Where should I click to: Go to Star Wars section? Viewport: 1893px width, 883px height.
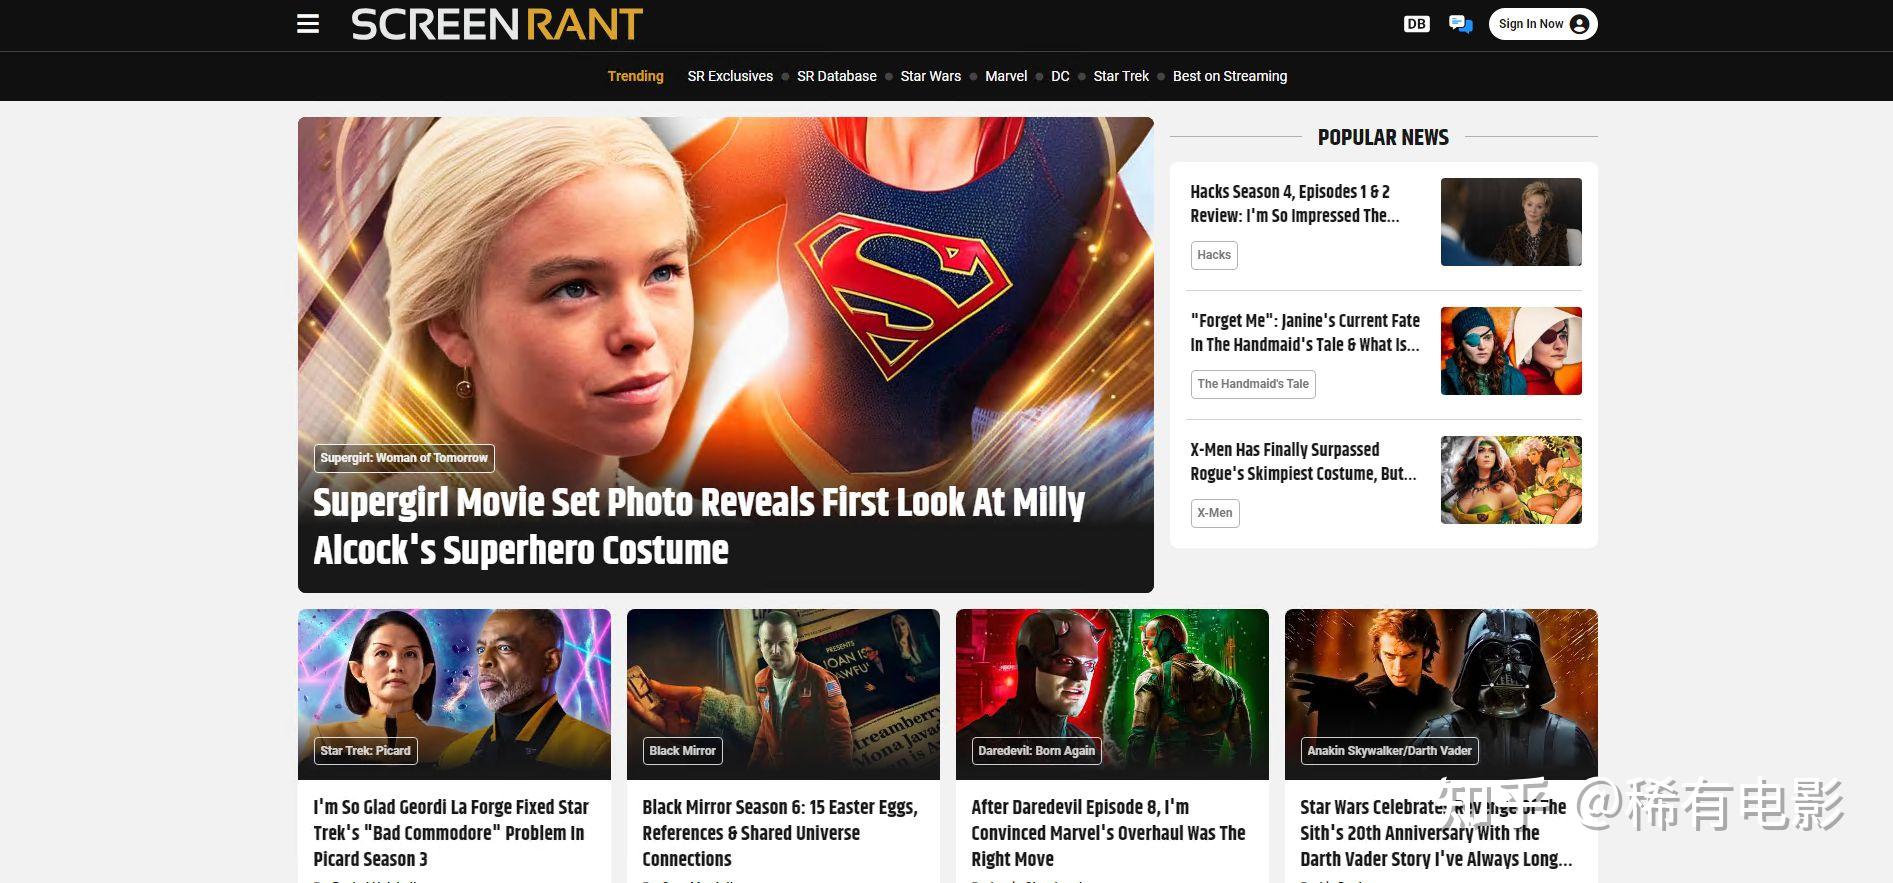930,76
